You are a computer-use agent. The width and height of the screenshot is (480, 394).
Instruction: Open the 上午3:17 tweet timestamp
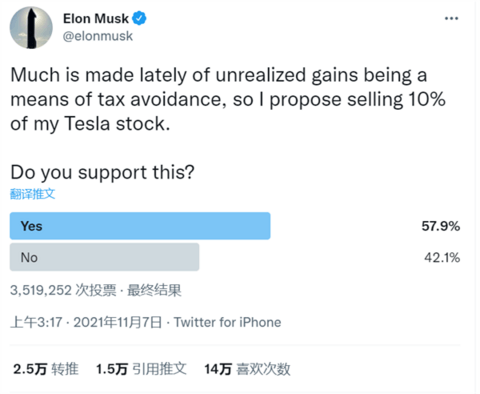[36, 322]
